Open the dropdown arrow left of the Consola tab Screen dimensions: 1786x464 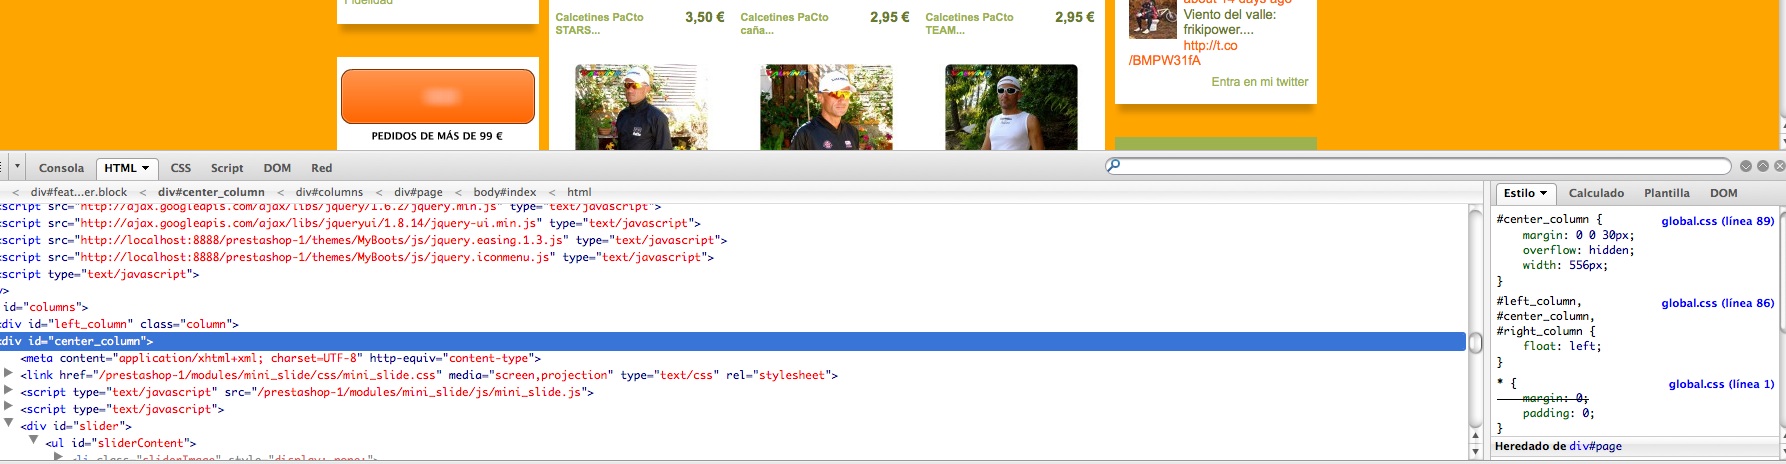click(17, 167)
